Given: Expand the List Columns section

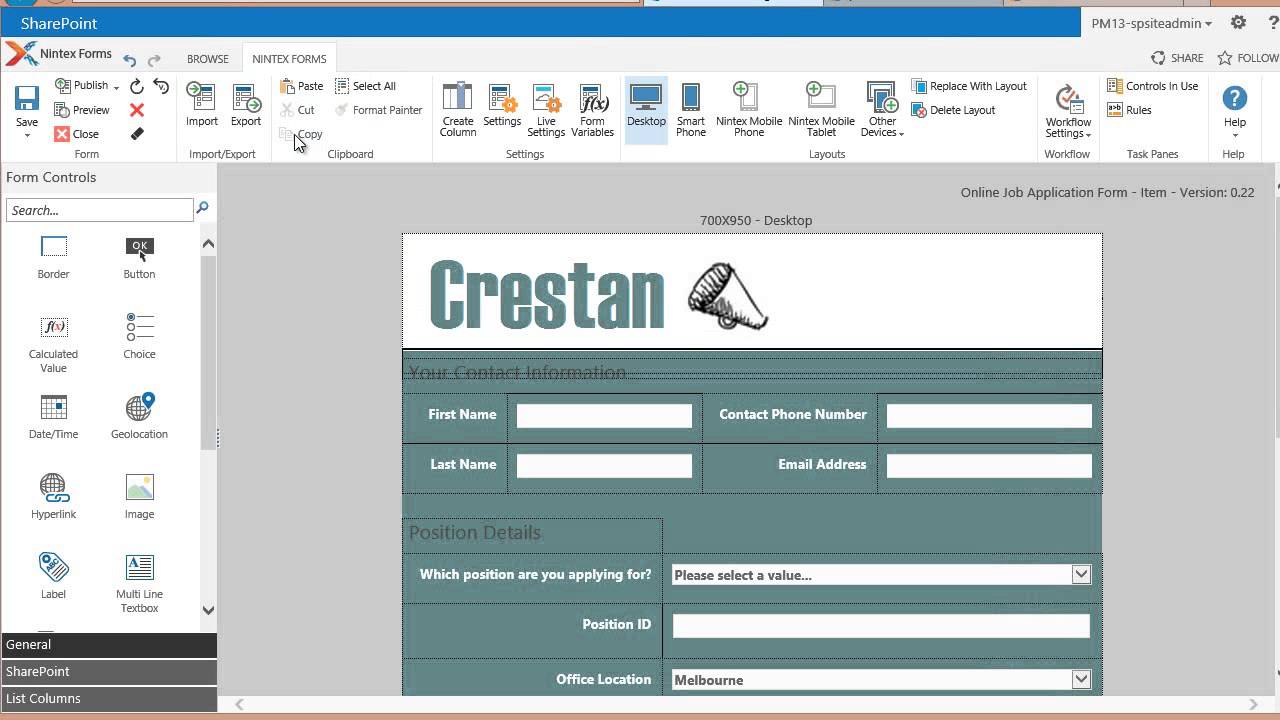Looking at the screenshot, I should click(x=108, y=699).
